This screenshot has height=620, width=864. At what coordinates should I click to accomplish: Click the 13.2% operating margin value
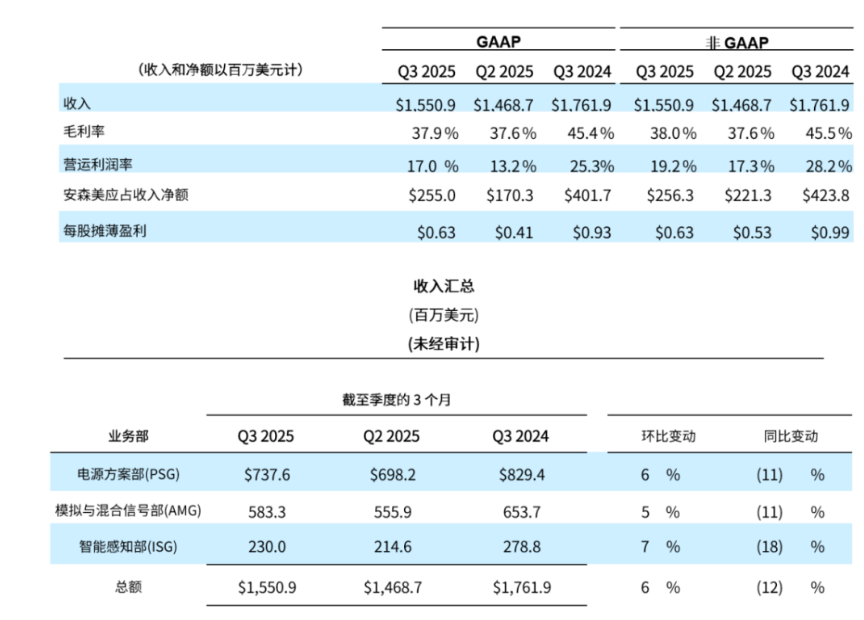click(513, 166)
